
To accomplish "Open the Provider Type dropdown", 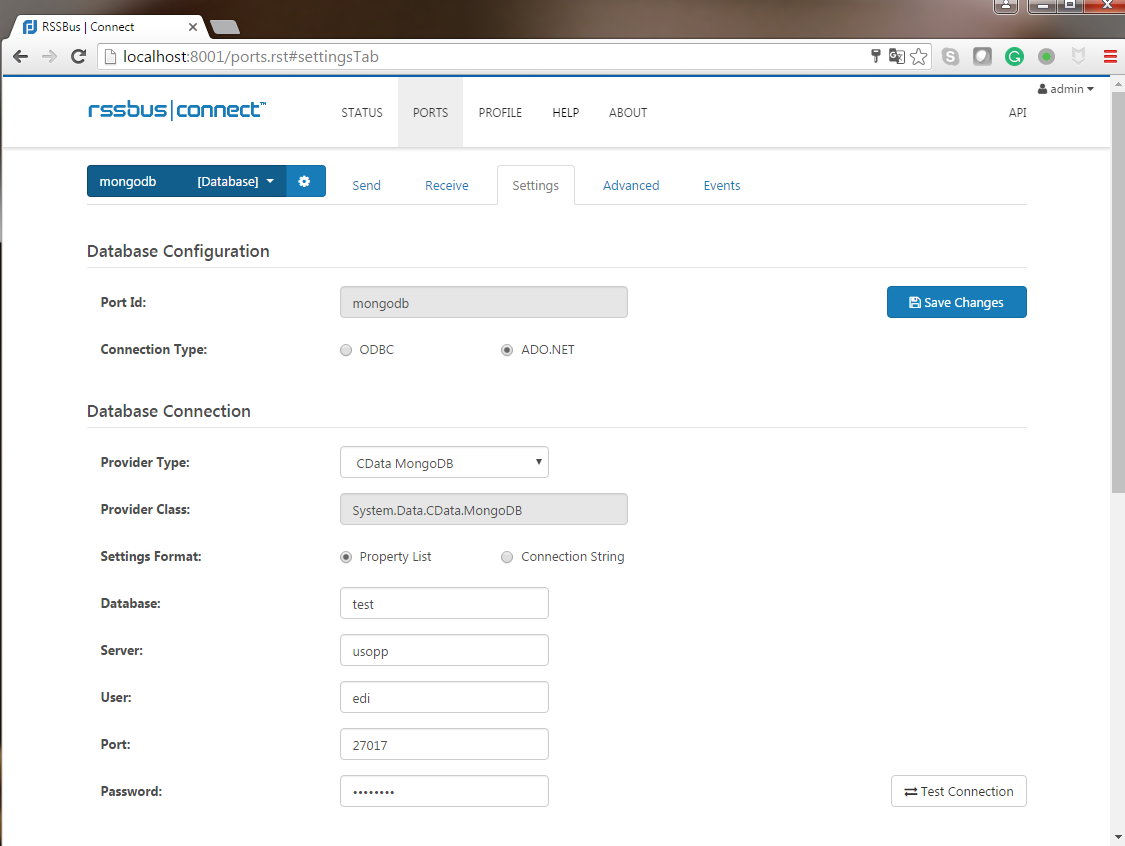I will pos(444,463).
